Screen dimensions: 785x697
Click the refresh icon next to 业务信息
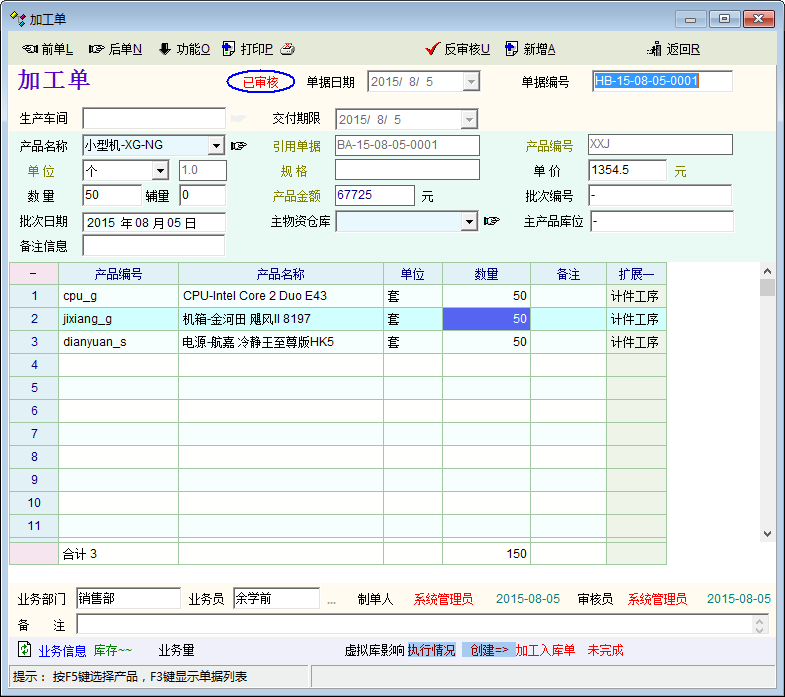25,650
